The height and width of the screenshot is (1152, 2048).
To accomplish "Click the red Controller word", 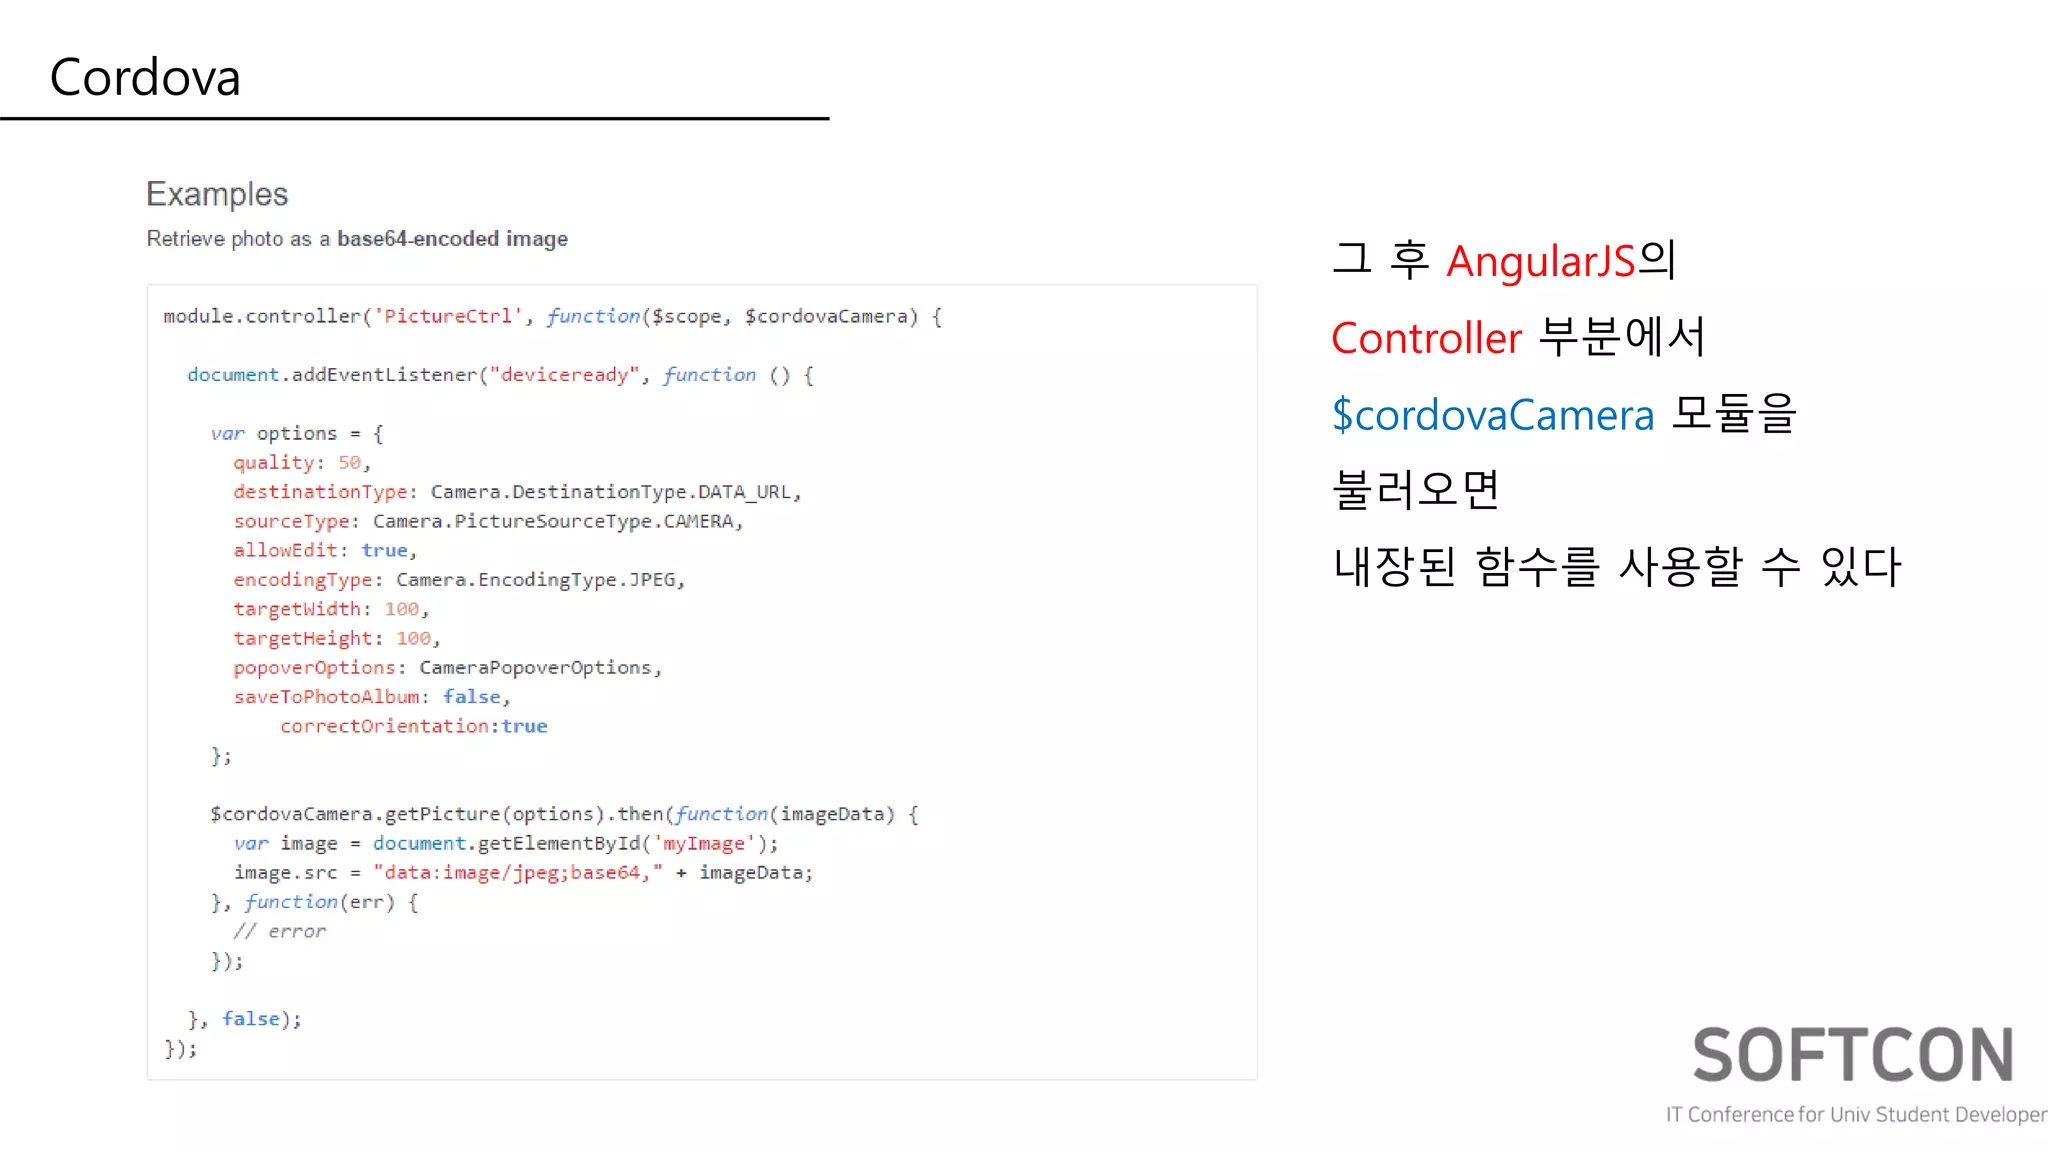I will 1427,338.
